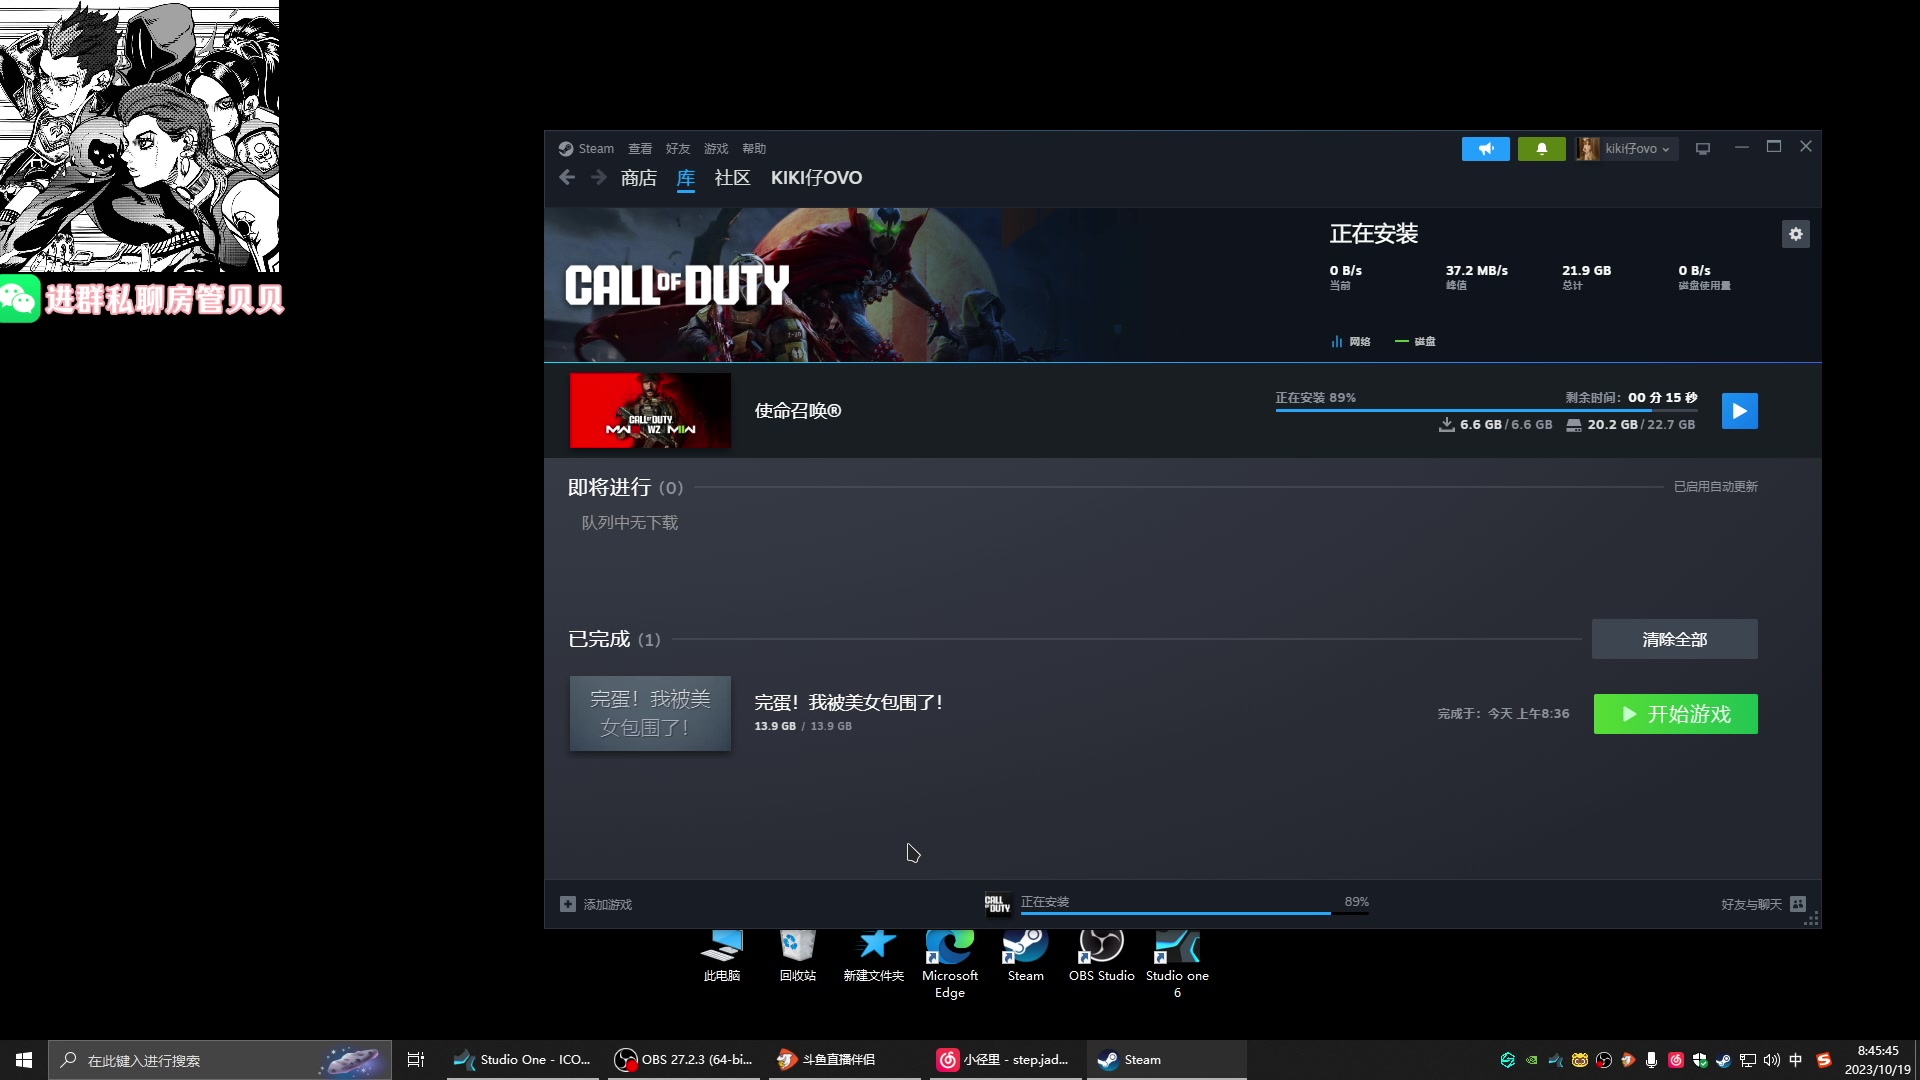Image resolution: width=1920 pixels, height=1080 pixels.
Task: Click 清除全部 to clear completed downloads
Action: [x=1674, y=639]
